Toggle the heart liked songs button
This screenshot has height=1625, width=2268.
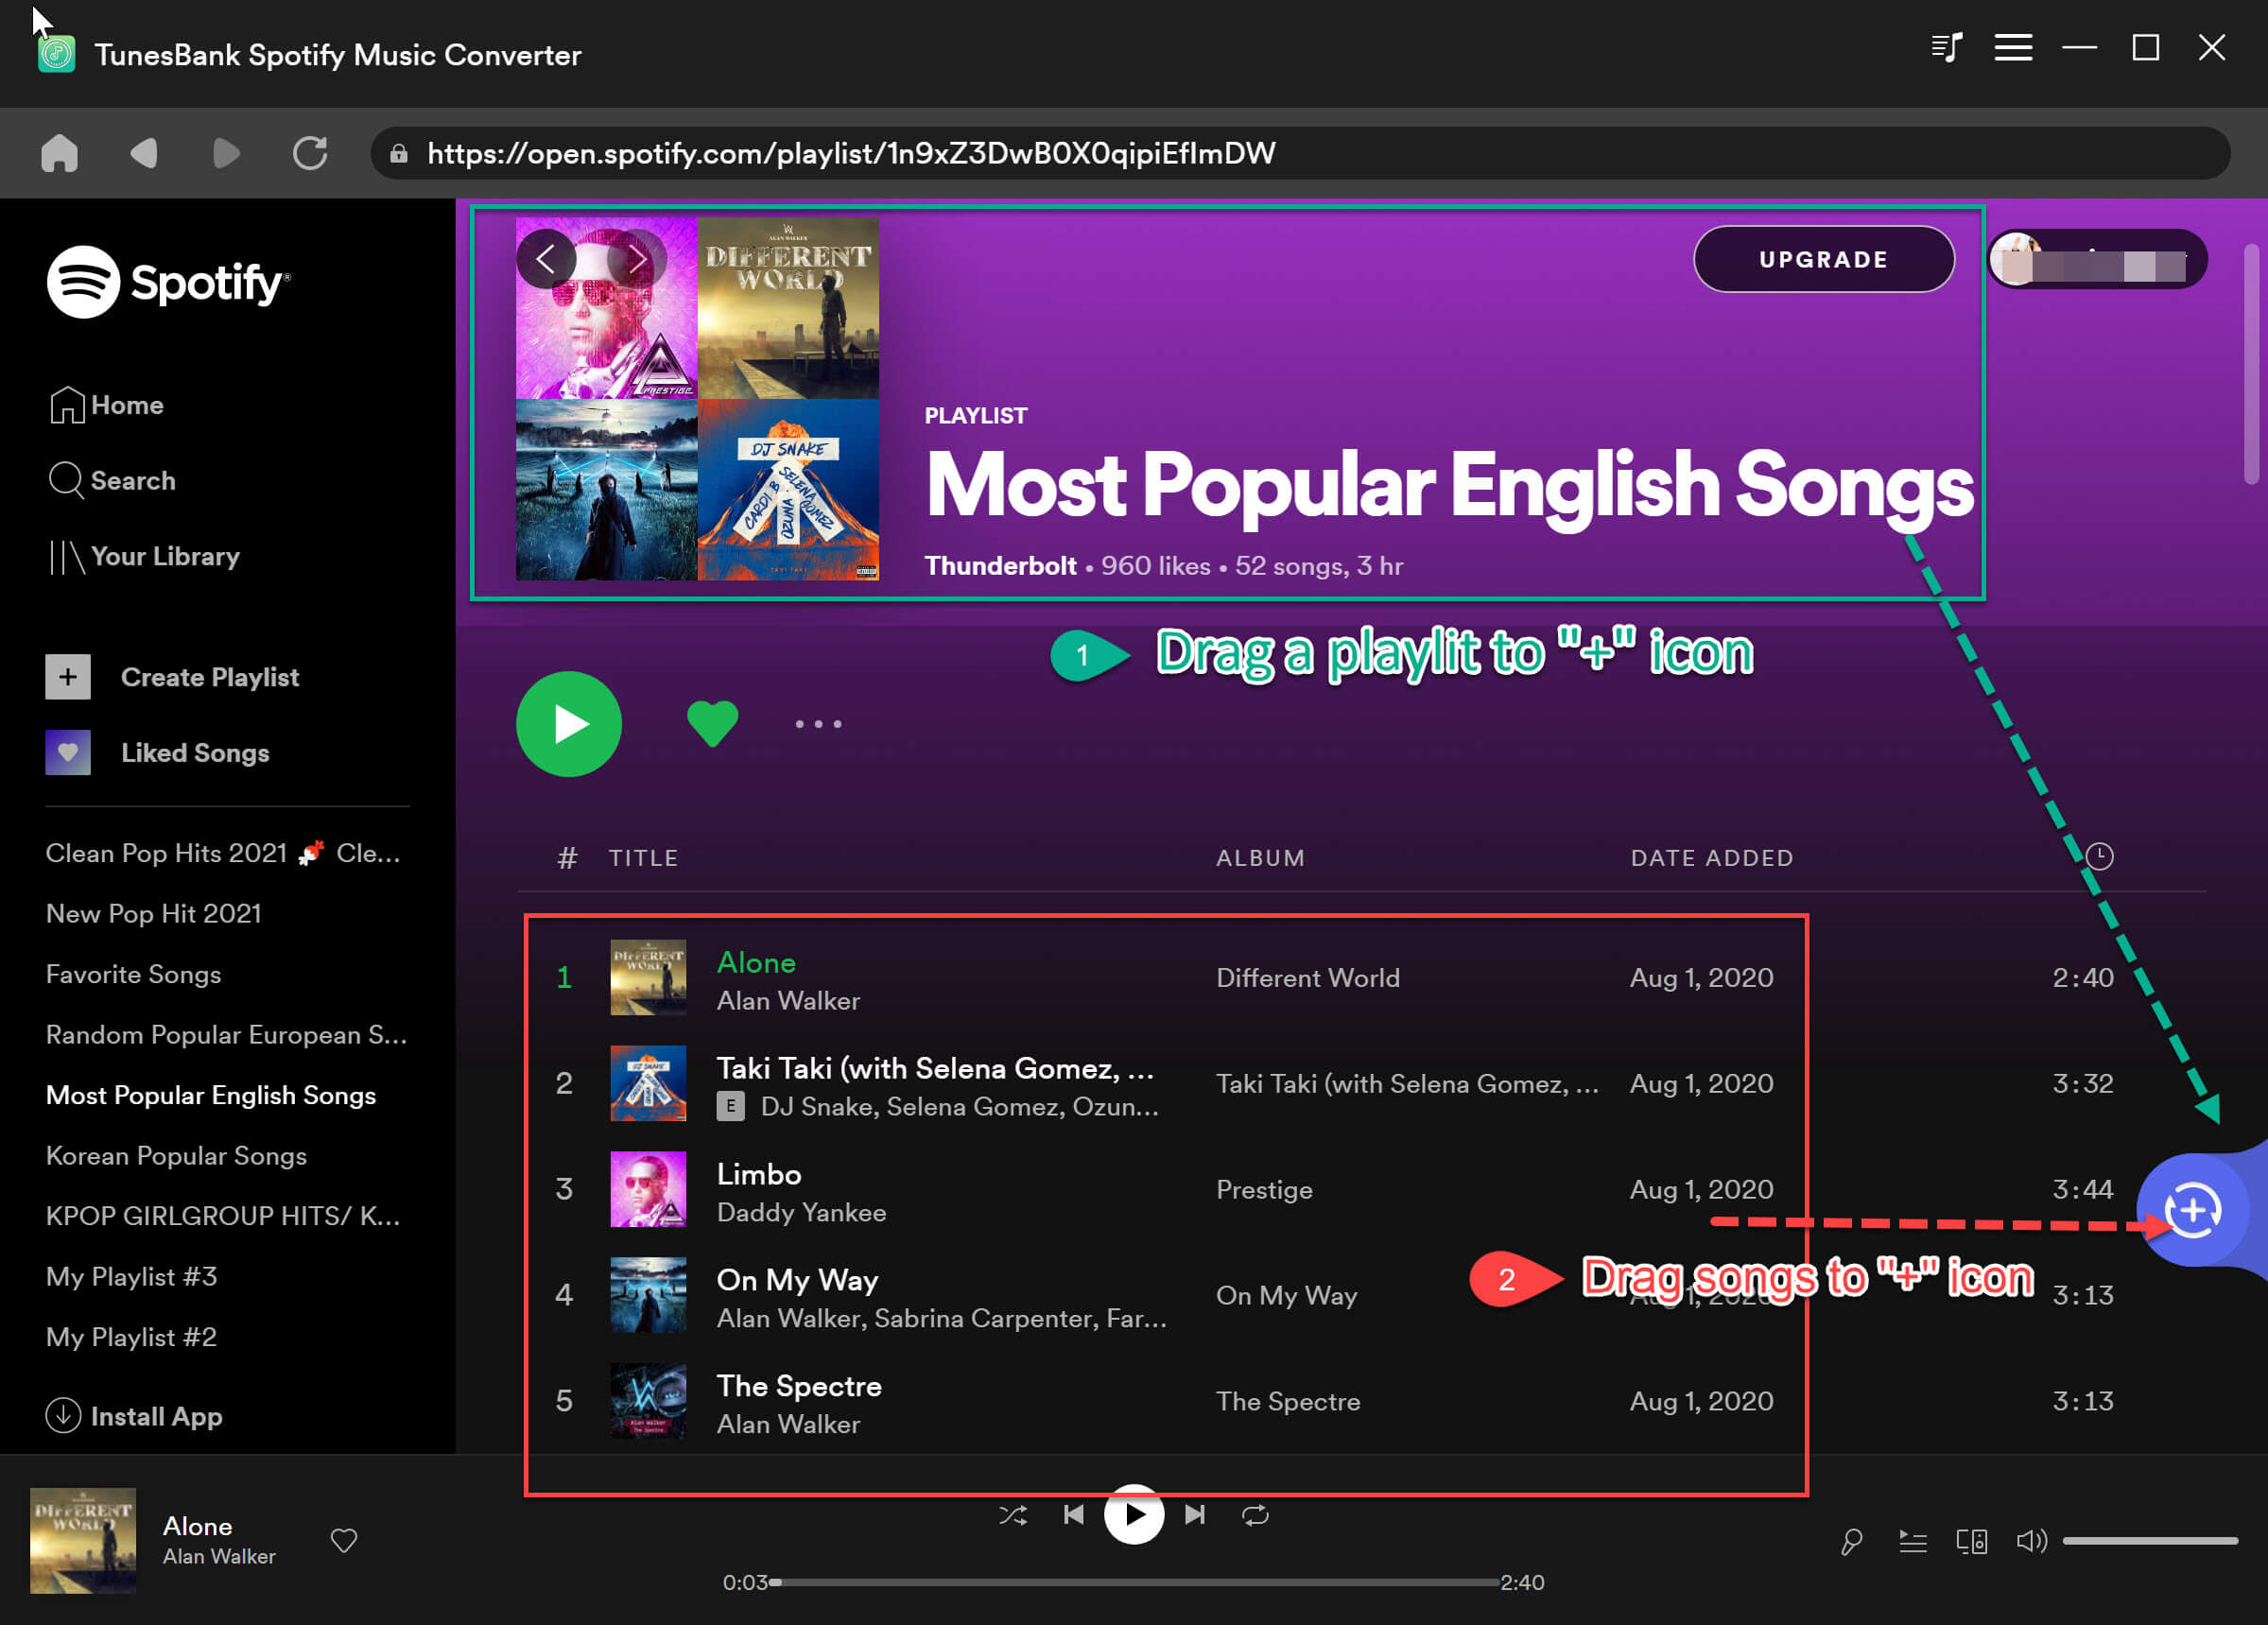[x=710, y=721]
